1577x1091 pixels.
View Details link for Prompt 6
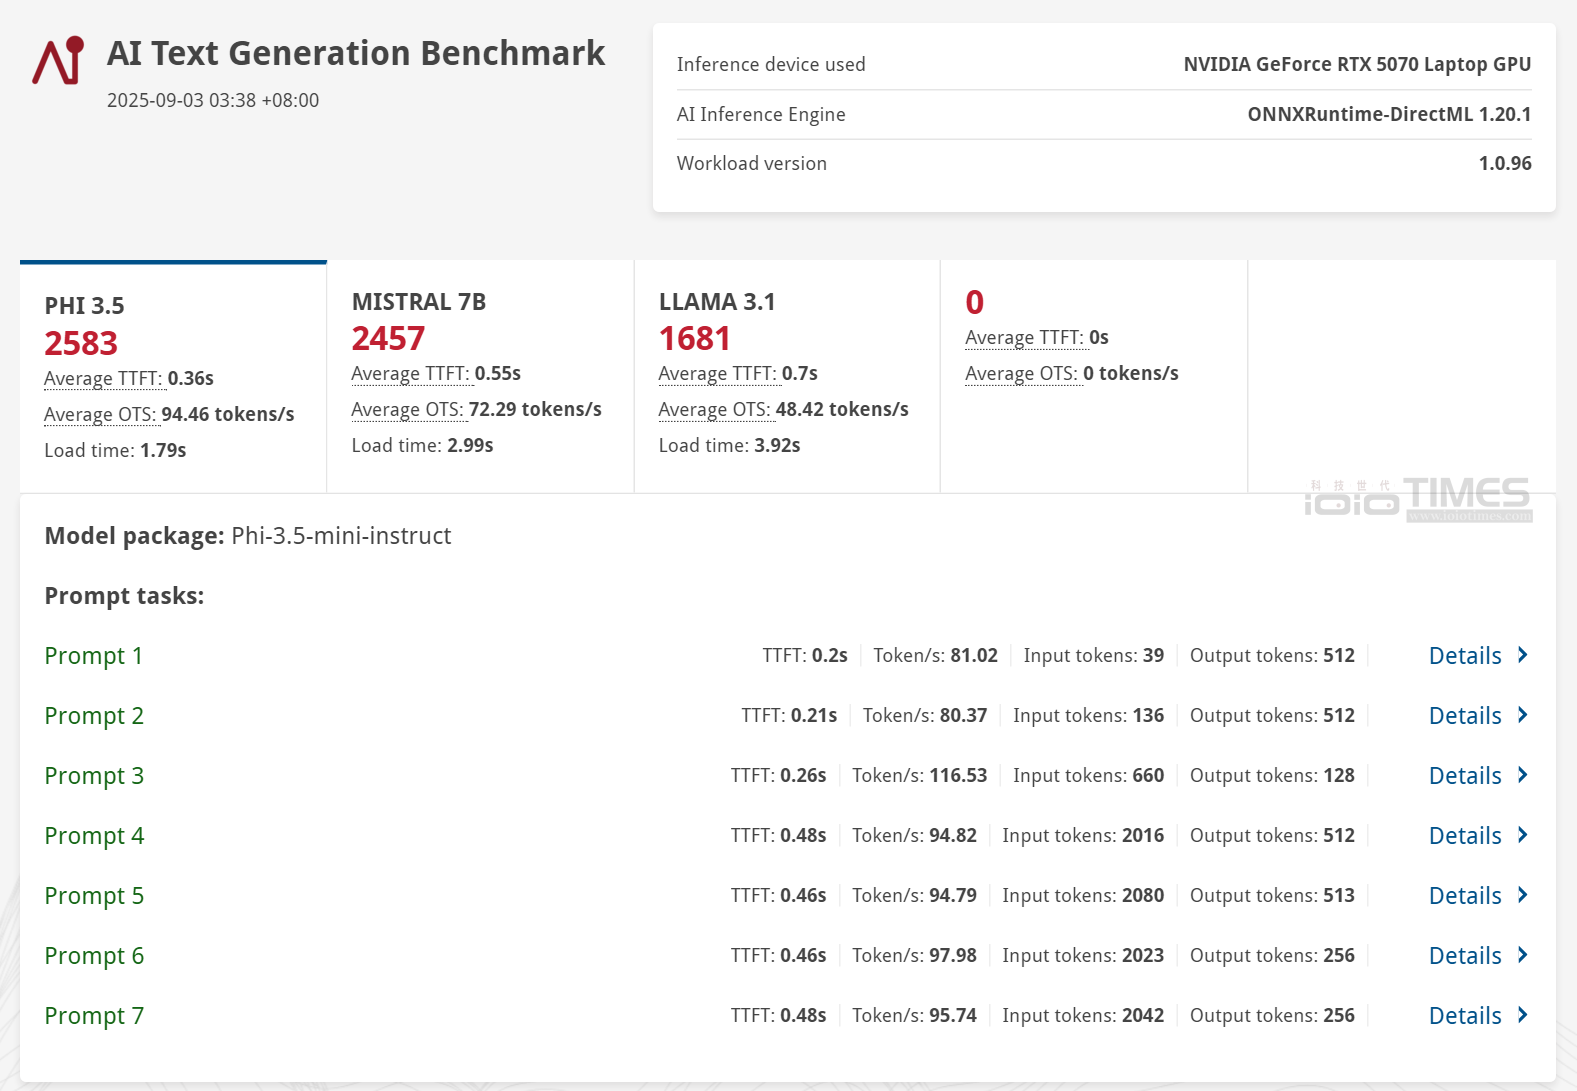pos(1465,956)
